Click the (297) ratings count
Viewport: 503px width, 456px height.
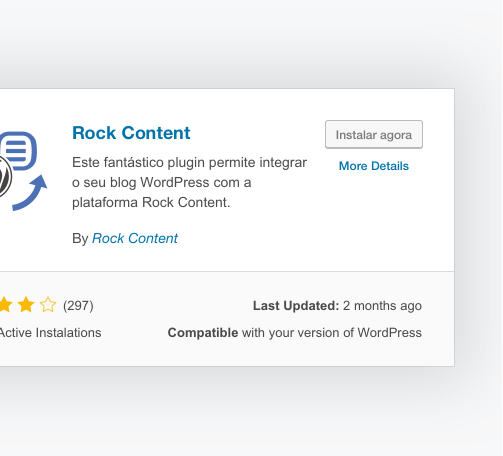[x=78, y=306]
